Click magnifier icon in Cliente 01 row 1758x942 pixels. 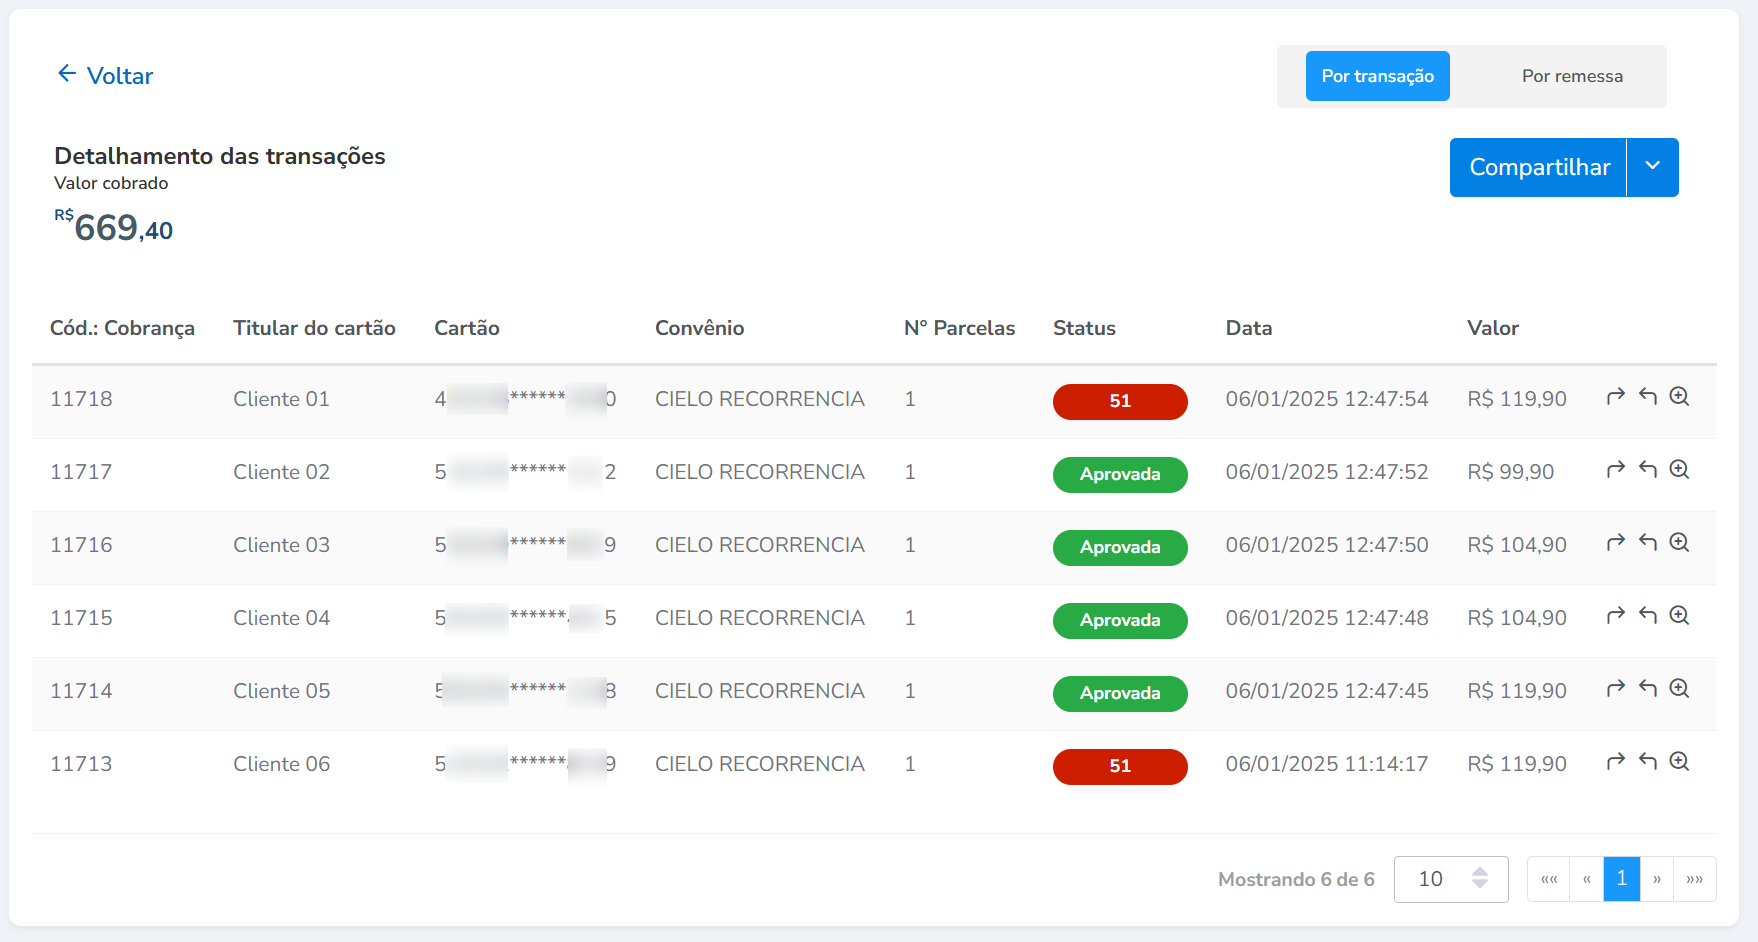(x=1679, y=397)
